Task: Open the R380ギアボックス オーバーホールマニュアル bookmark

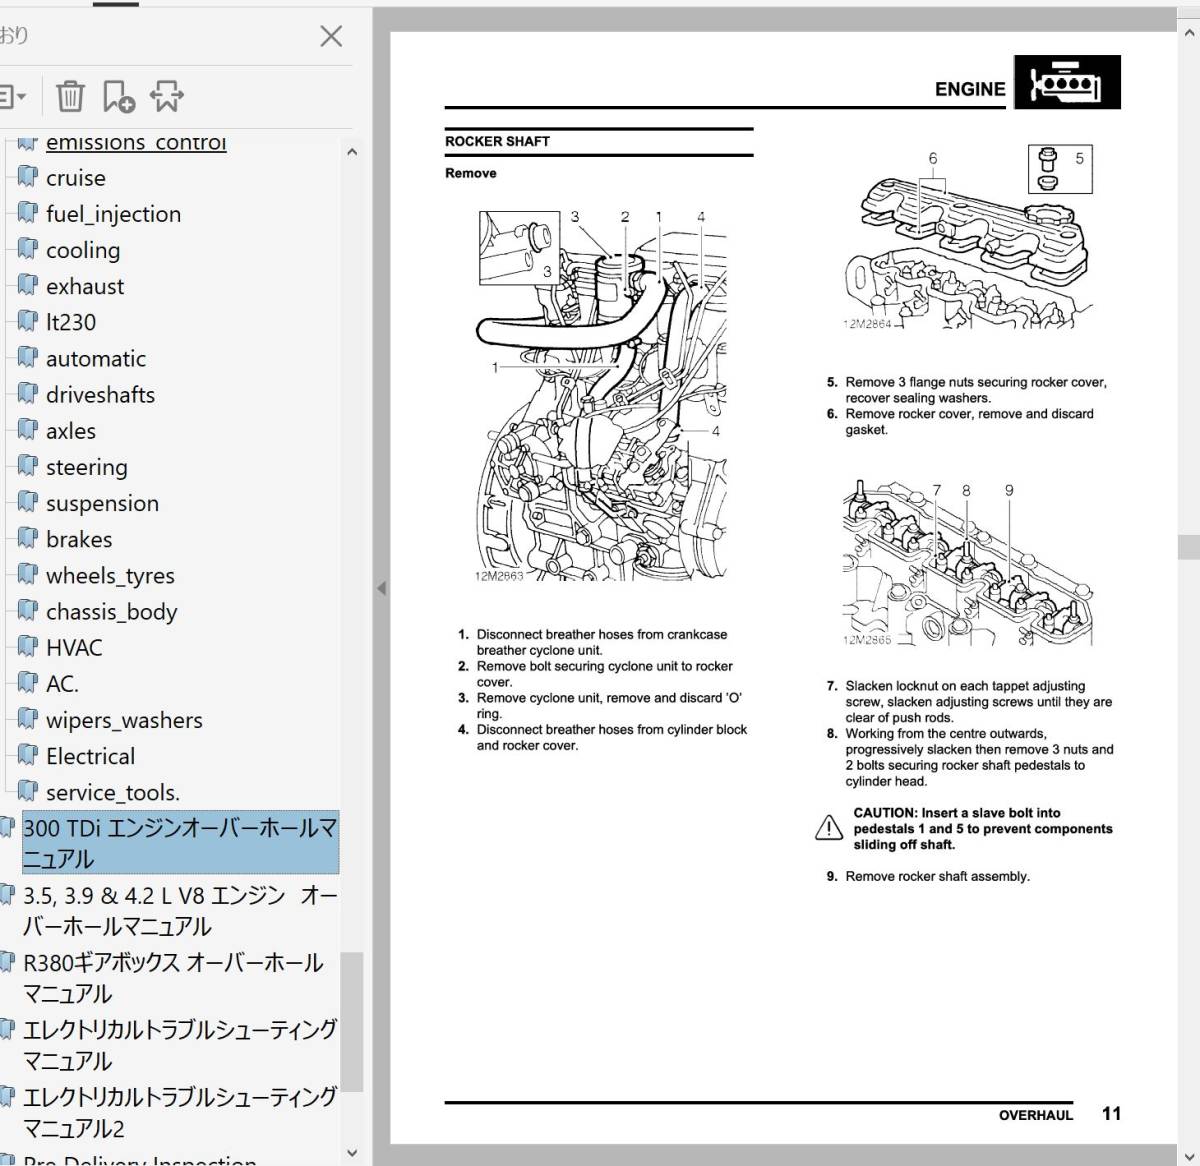Action: tap(173, 978)
